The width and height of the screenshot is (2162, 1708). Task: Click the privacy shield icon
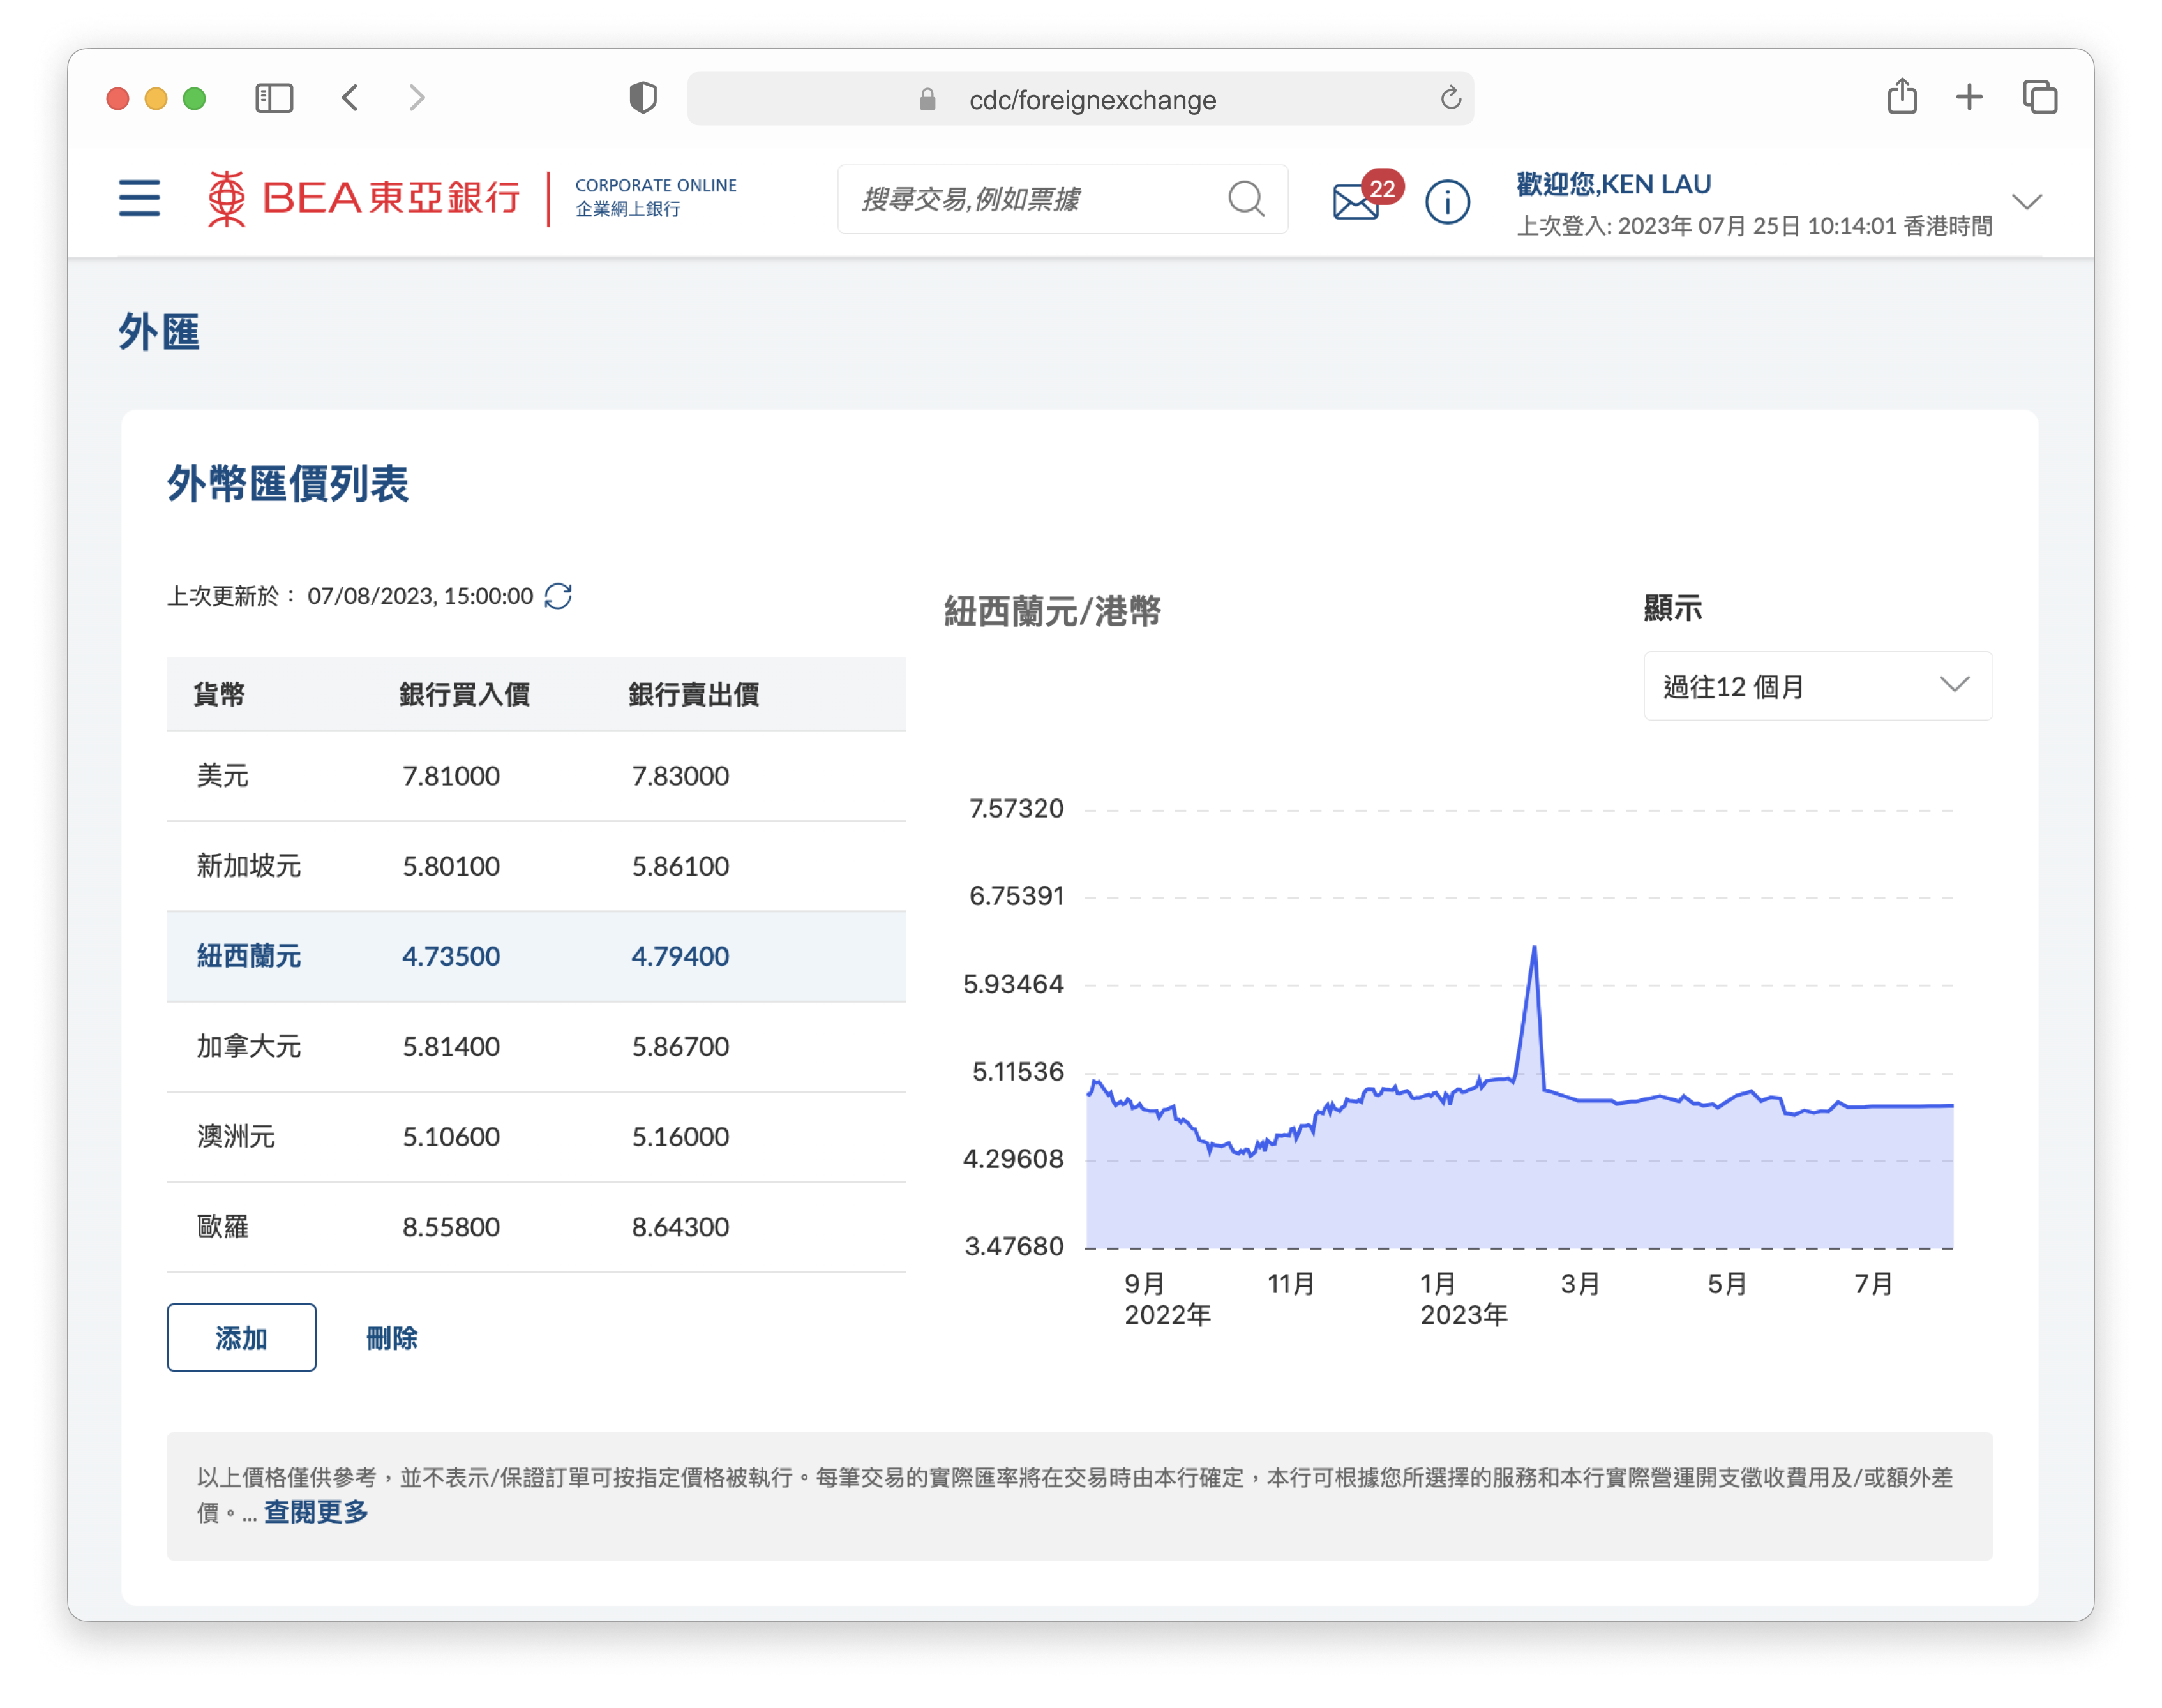point(643,98)
